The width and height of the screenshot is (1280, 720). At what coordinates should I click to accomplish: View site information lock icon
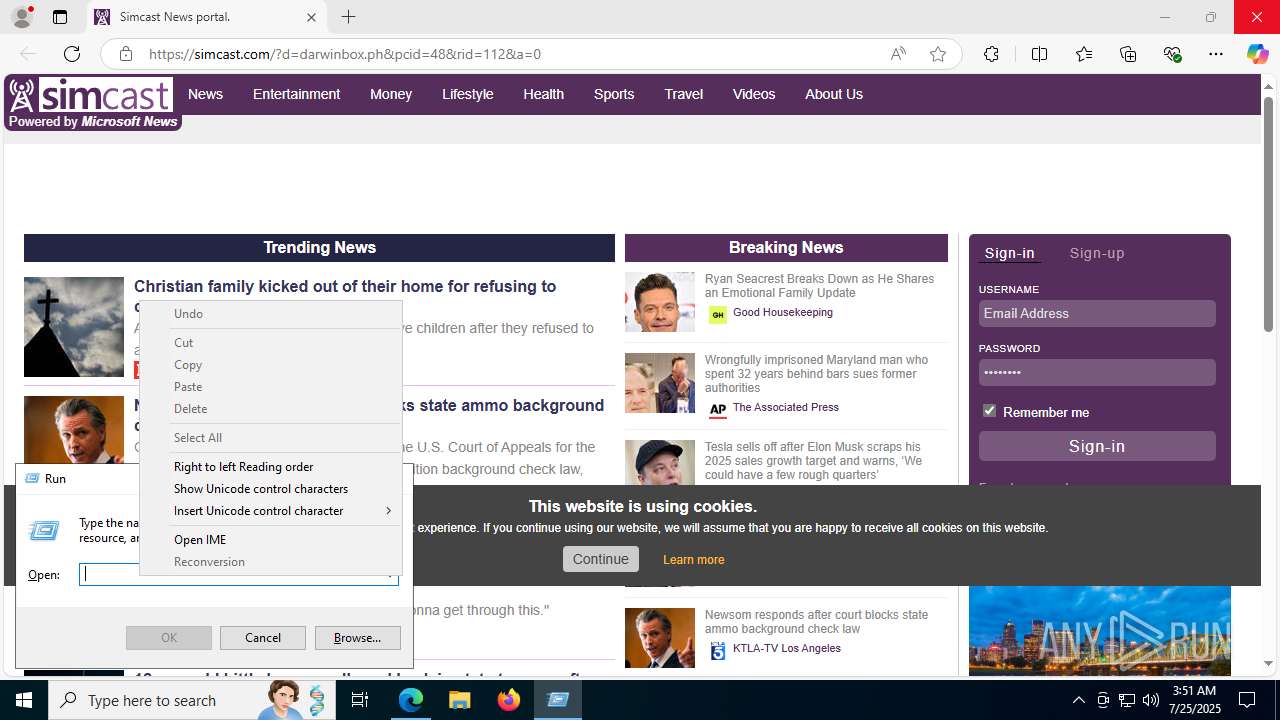125,54
